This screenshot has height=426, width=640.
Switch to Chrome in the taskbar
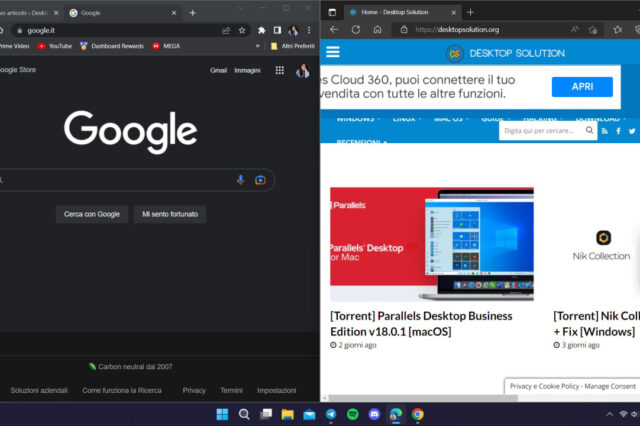[x=418, y=415]
